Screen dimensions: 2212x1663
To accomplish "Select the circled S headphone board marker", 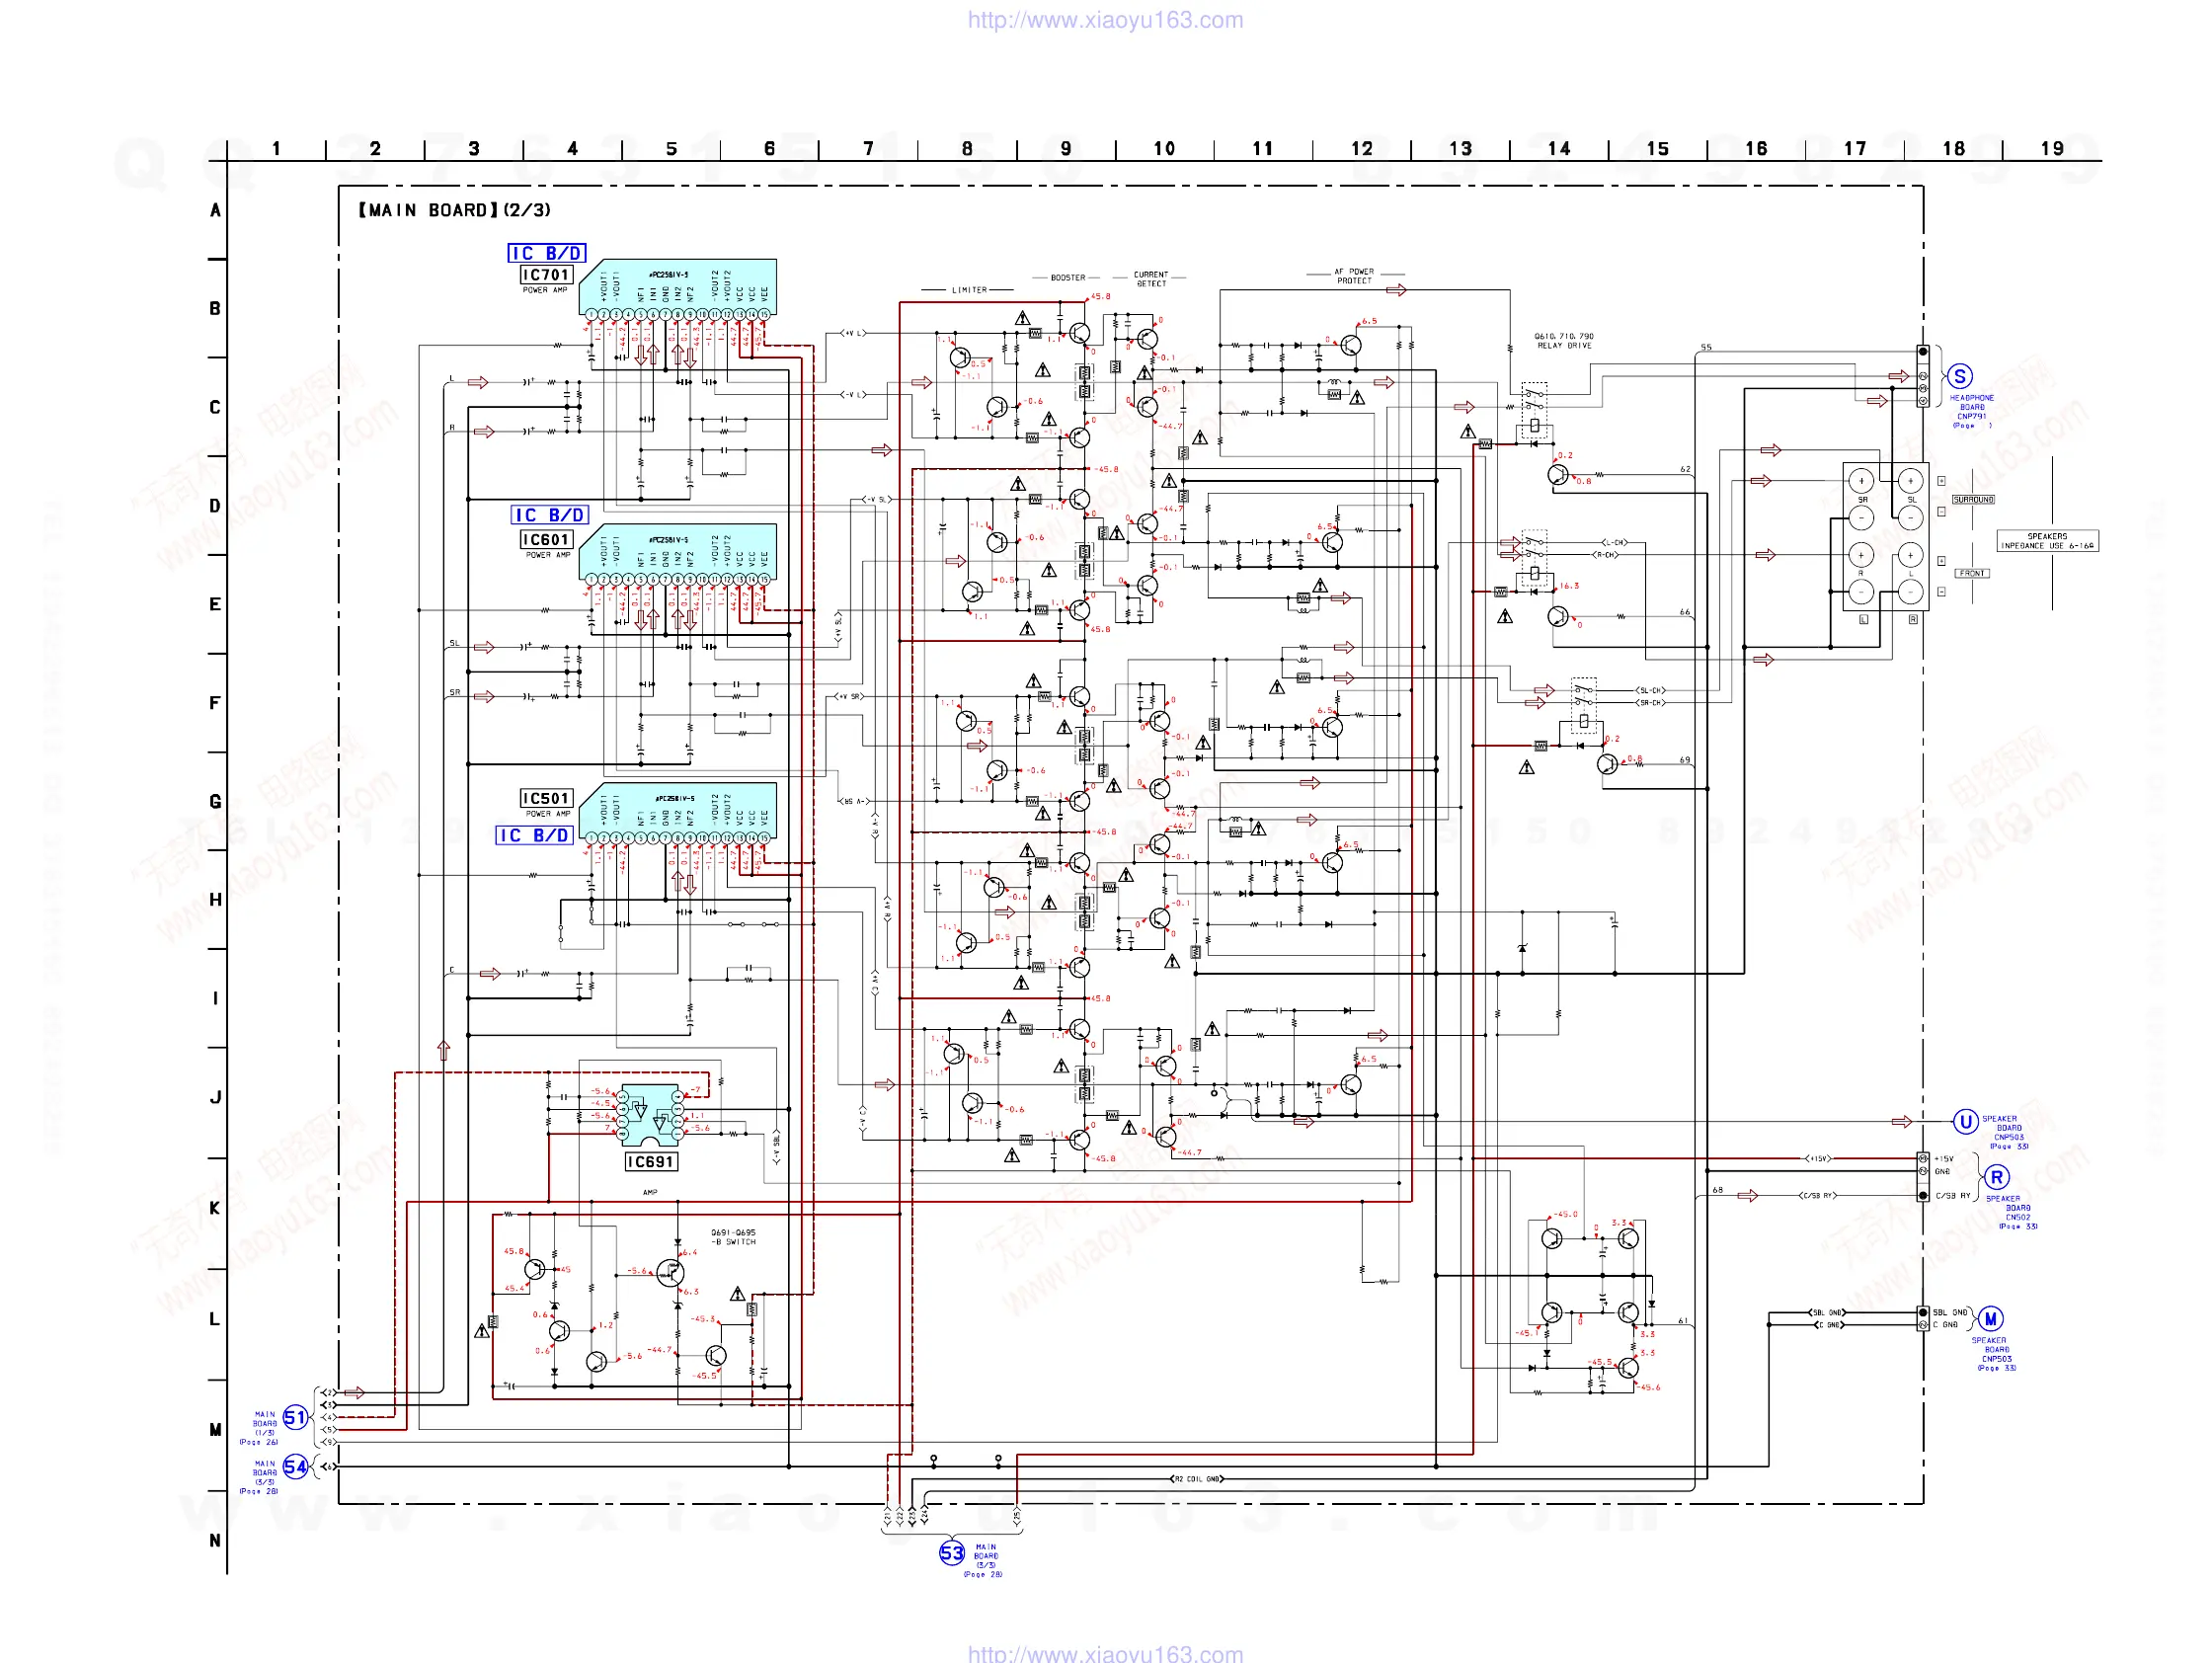I will (x=1960, y=376).
